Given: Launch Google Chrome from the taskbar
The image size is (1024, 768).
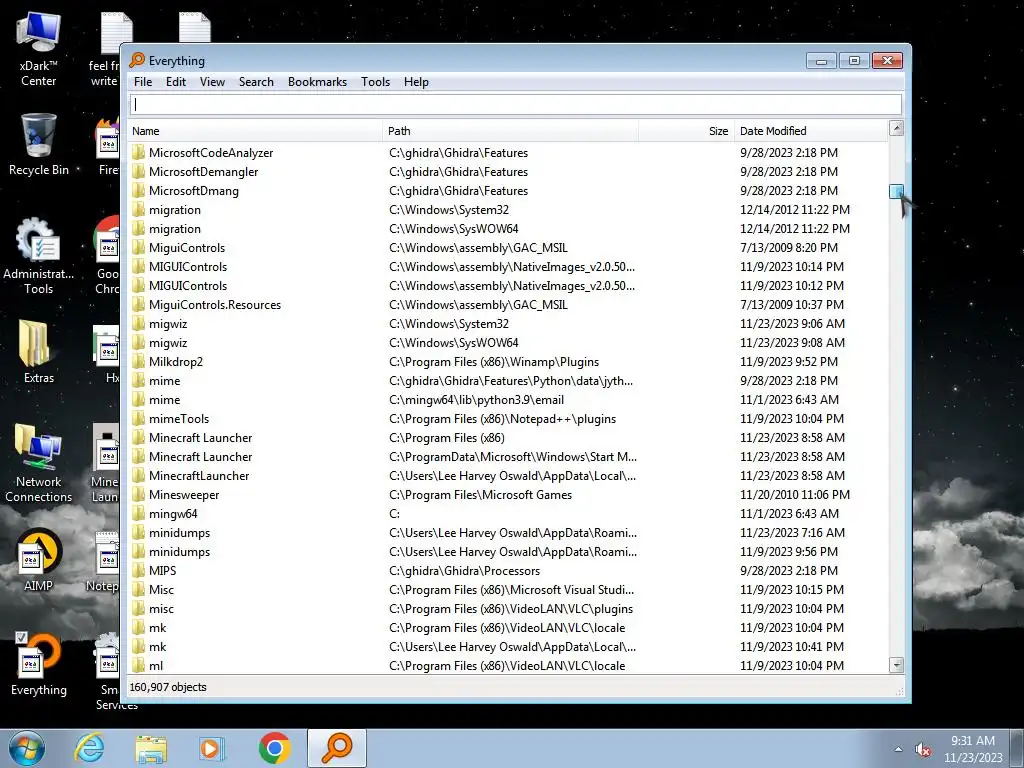Looking at the screenshot, I should [274, 748].
